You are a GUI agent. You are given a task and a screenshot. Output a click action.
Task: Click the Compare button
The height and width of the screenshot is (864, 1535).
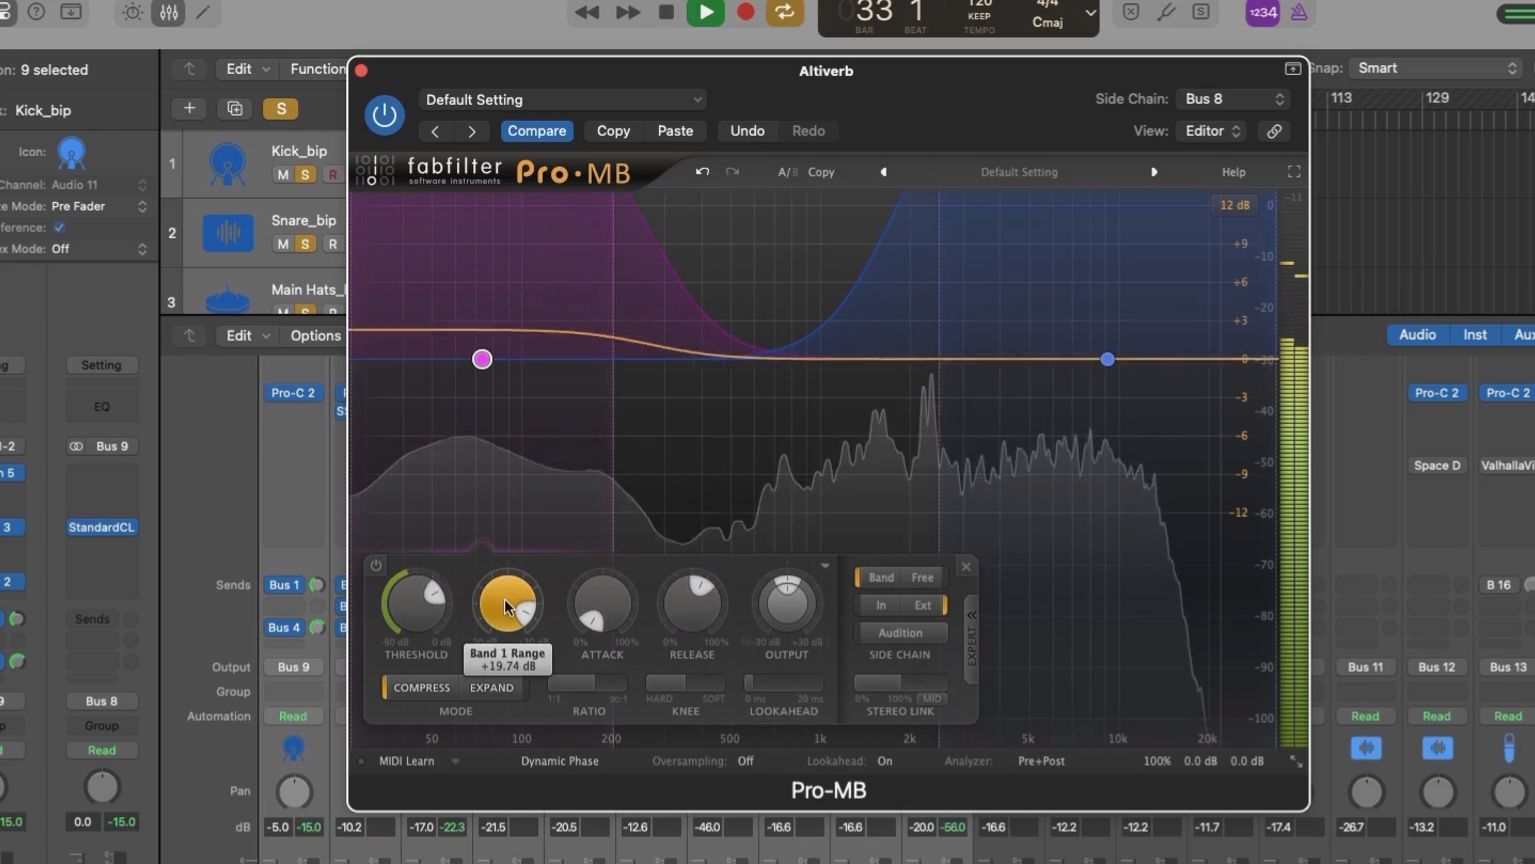tap(536, 131)
